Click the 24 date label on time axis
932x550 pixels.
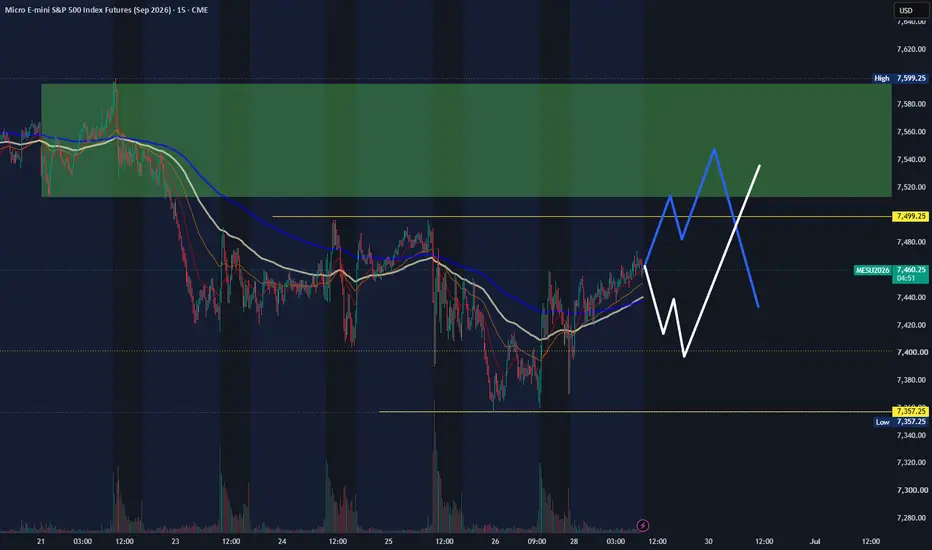pyautogui.click(x=282, y=541)
